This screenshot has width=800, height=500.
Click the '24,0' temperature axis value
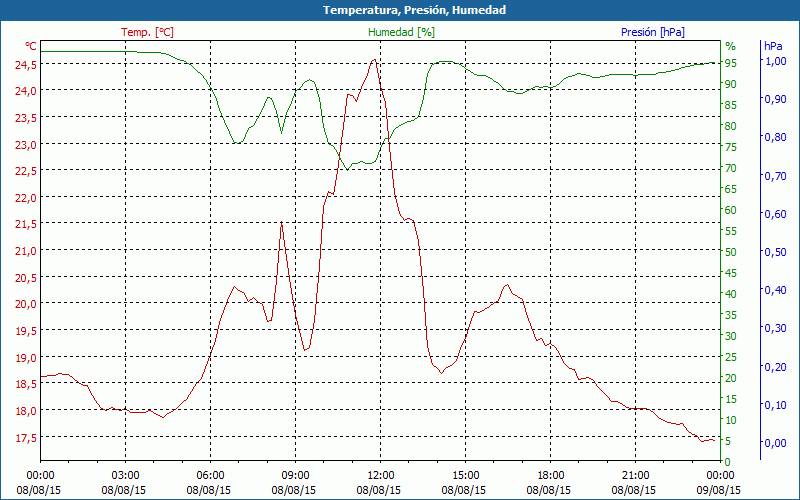point(26,91)
